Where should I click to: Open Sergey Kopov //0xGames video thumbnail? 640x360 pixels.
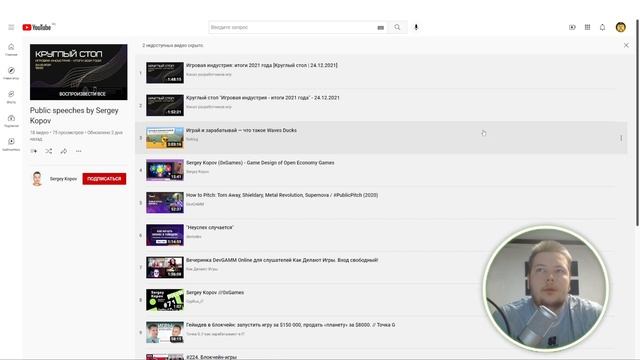(x=165, y=300)
